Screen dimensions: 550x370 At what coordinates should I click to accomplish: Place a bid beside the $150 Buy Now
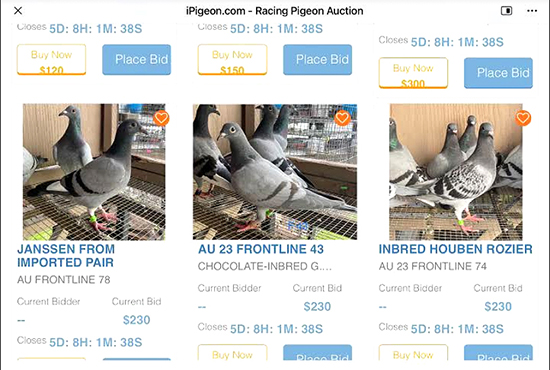pyautogui.click(x=317, y=60)
